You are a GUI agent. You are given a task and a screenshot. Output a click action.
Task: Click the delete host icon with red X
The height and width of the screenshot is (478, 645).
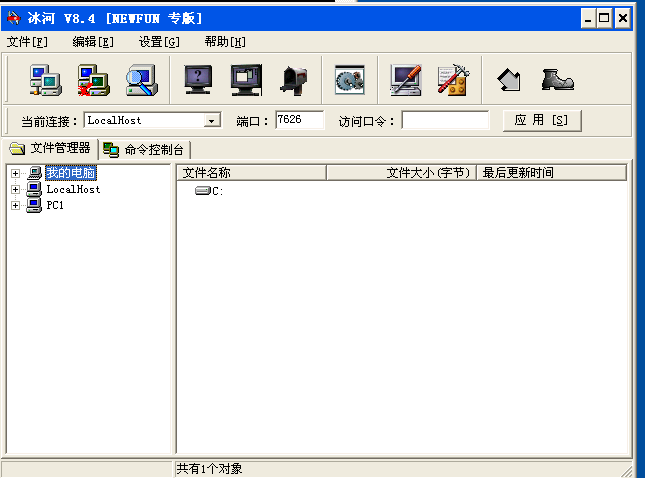click(94, 80)
